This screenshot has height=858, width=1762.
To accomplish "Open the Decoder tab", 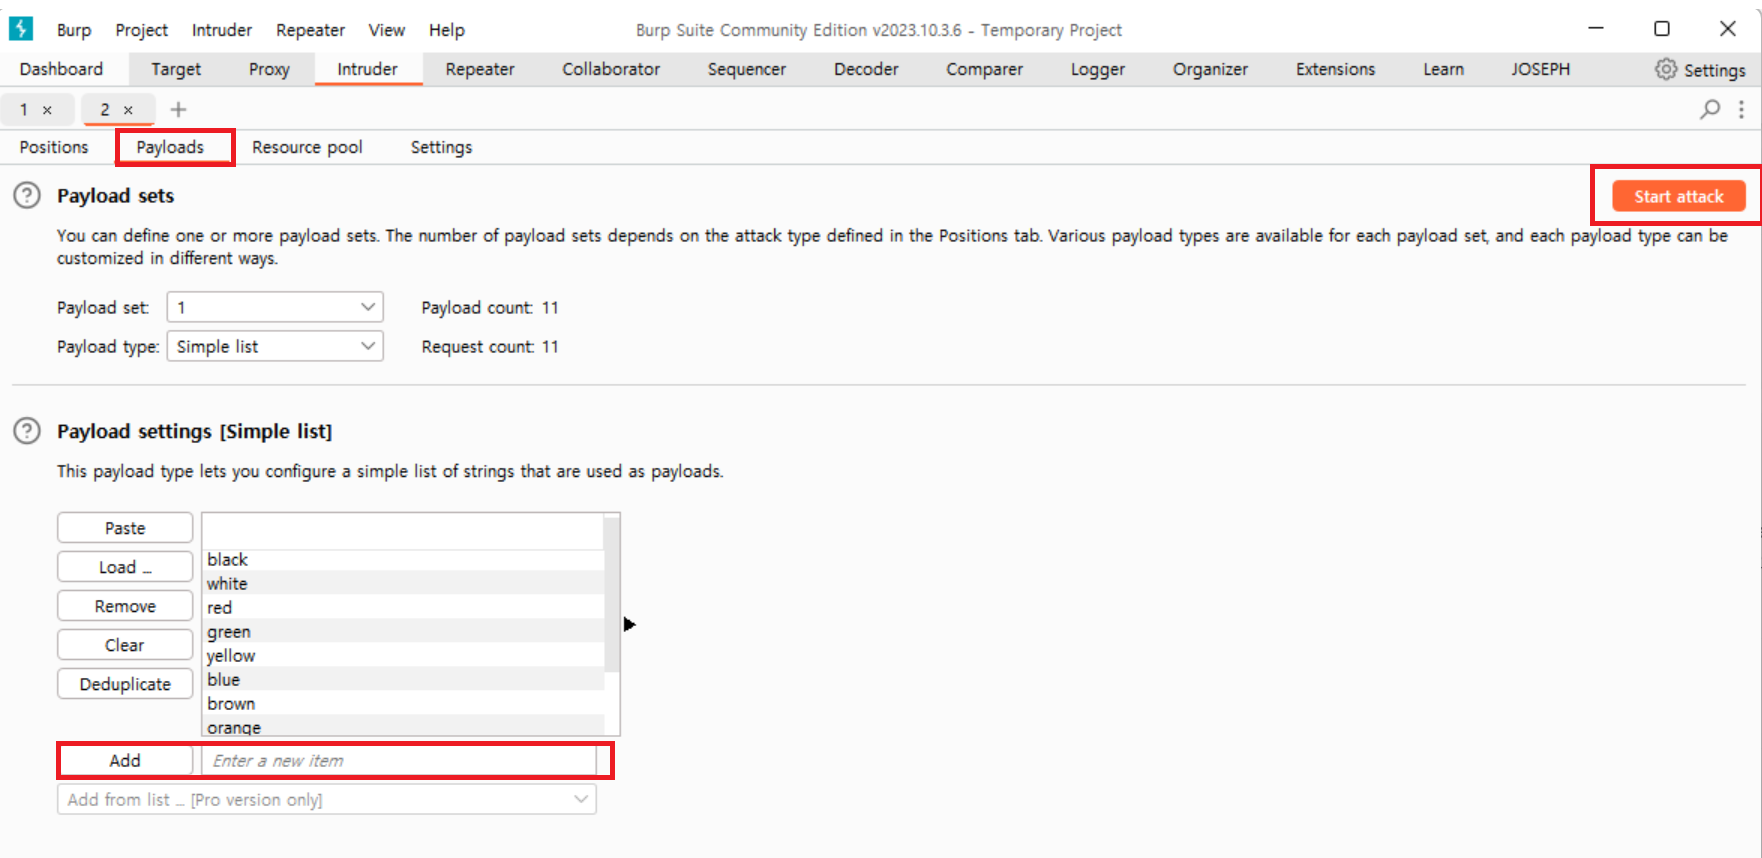I will tap(866, 69).
